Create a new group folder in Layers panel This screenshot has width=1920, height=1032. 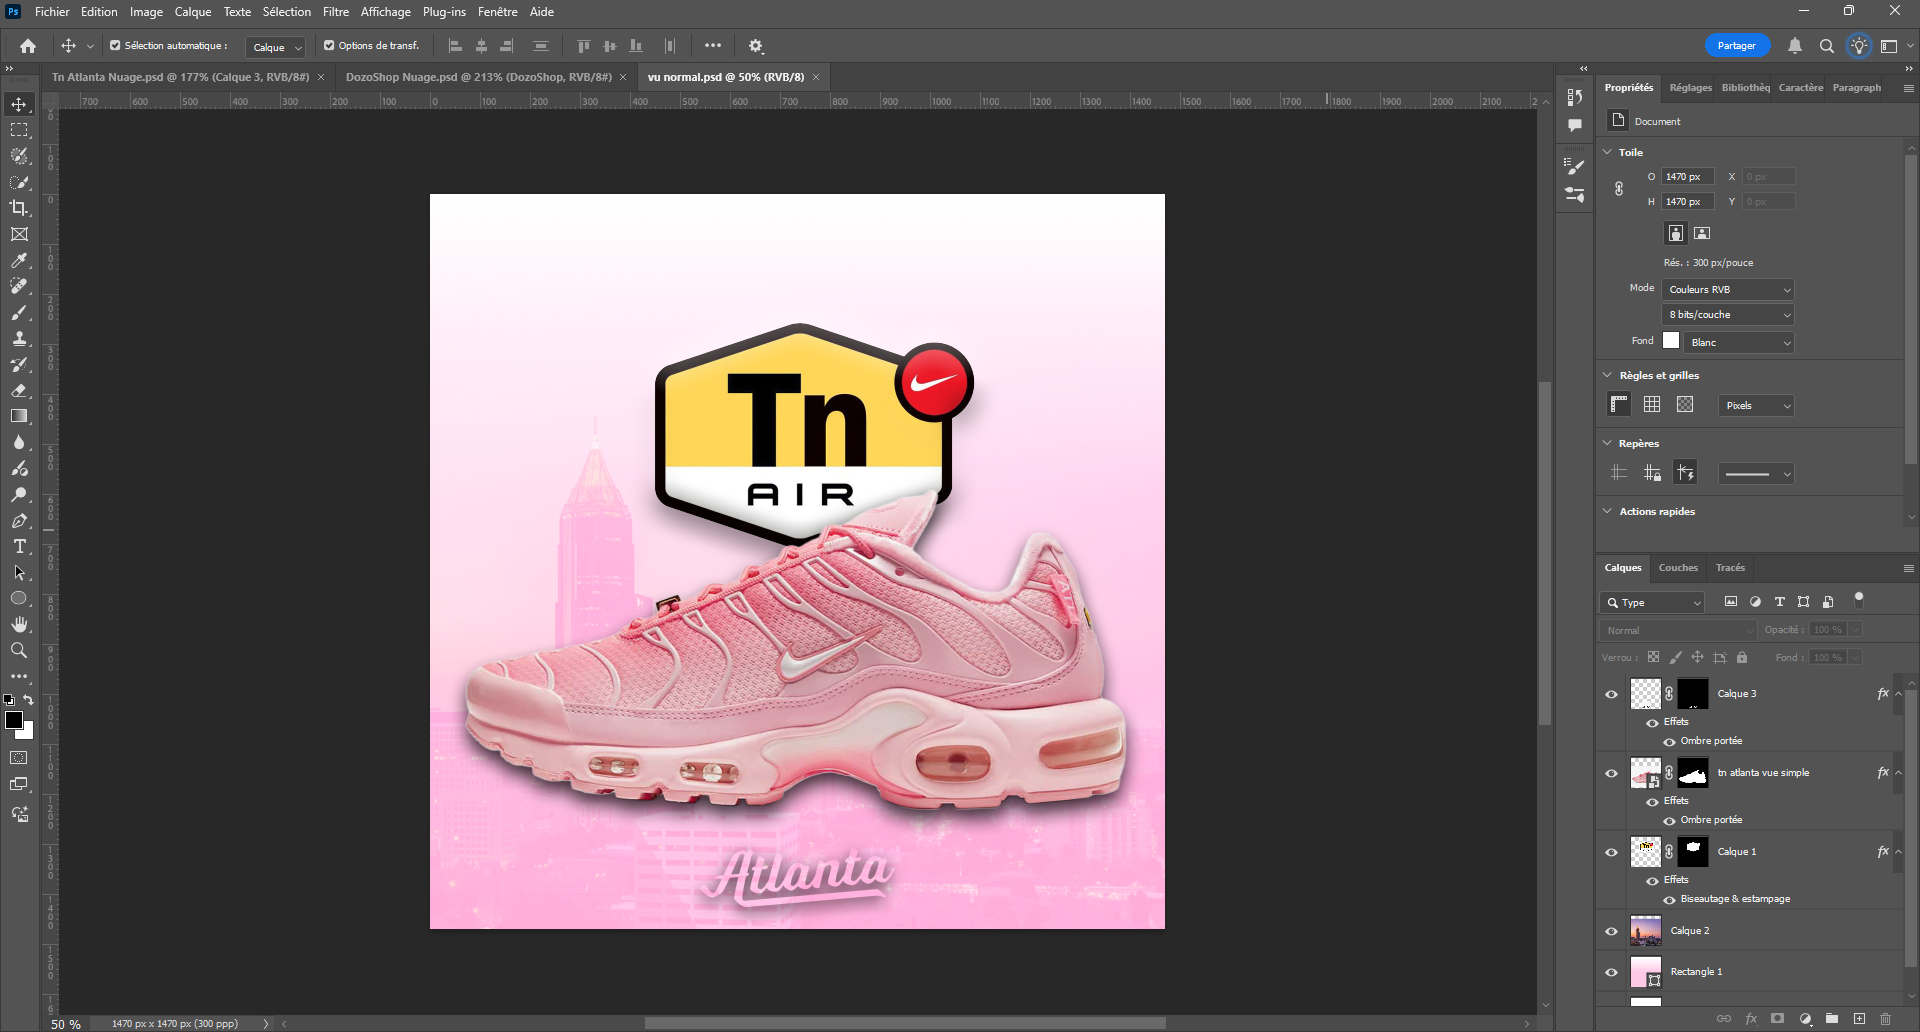[1832, 1019]
